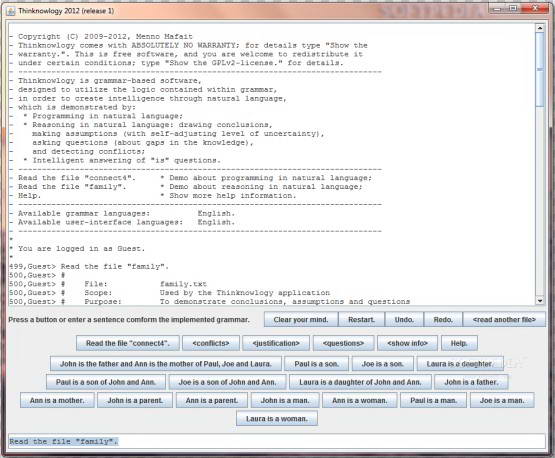Image resolution: width=555 pixels, height=458 pixels.
Task: Click the text "You are logged in as Guest."
Action: click(81, 249)
